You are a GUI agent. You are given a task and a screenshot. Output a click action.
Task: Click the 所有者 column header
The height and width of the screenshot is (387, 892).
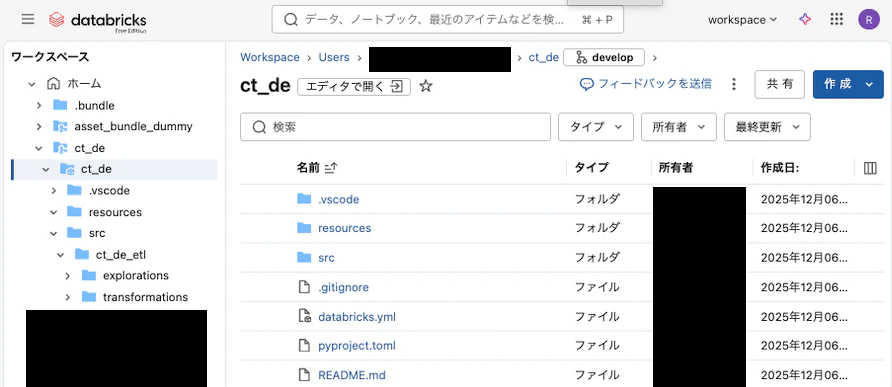coord(675,168)
